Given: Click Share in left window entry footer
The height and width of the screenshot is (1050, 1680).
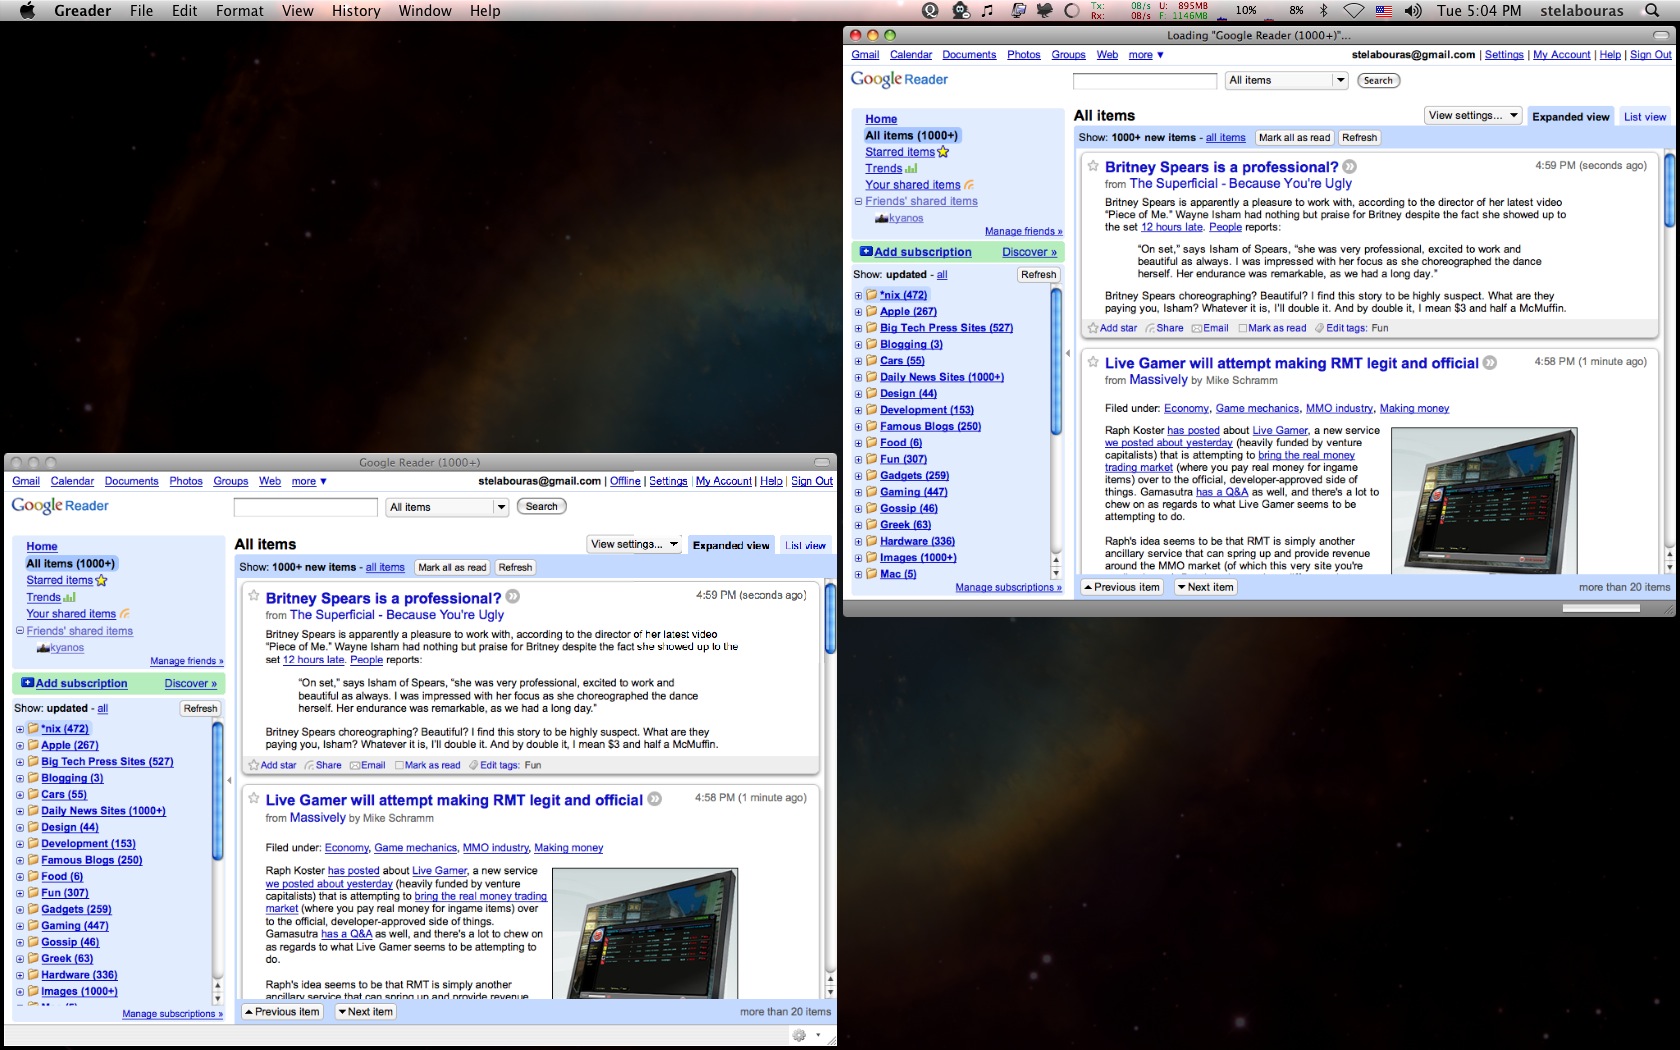Looking at the screenshot, I should [322, 765].
